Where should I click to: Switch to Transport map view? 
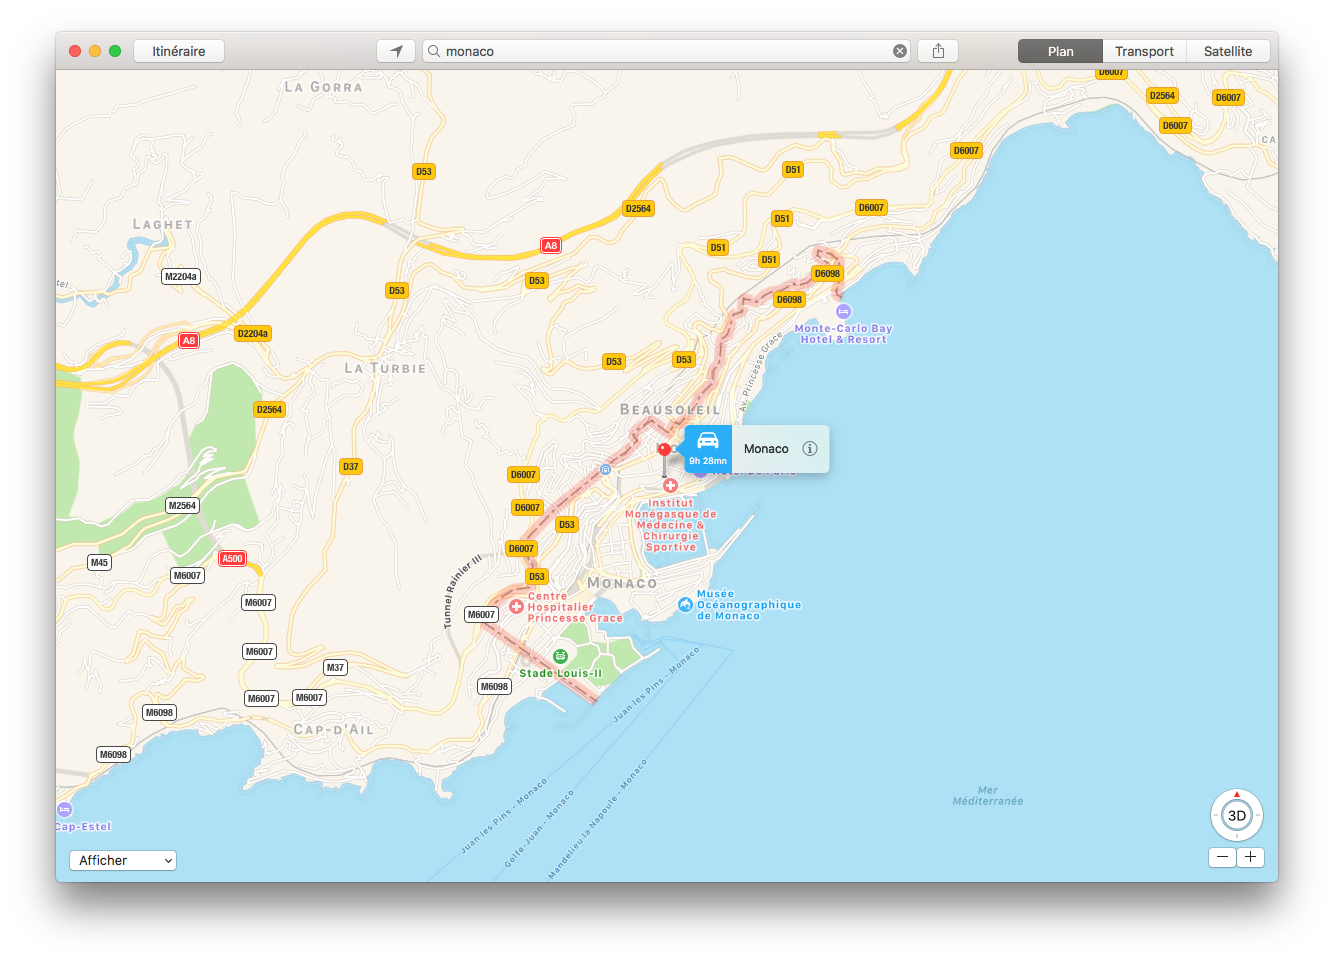click(1144, 51)
